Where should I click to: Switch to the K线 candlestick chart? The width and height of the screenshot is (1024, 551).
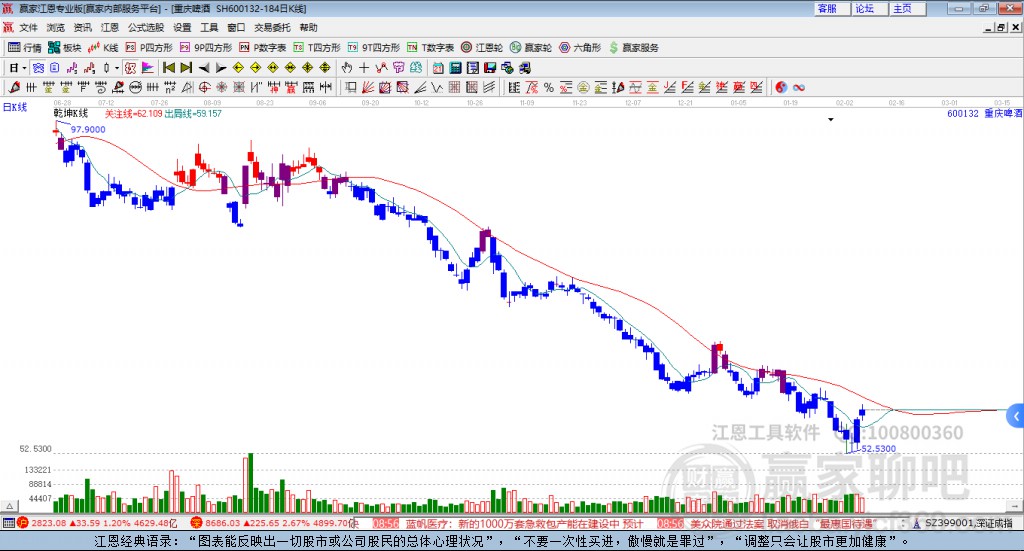point(103,48)
